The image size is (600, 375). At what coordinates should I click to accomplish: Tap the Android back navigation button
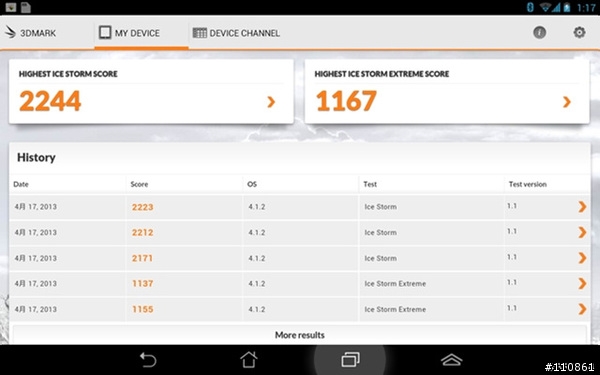point(148,360)
